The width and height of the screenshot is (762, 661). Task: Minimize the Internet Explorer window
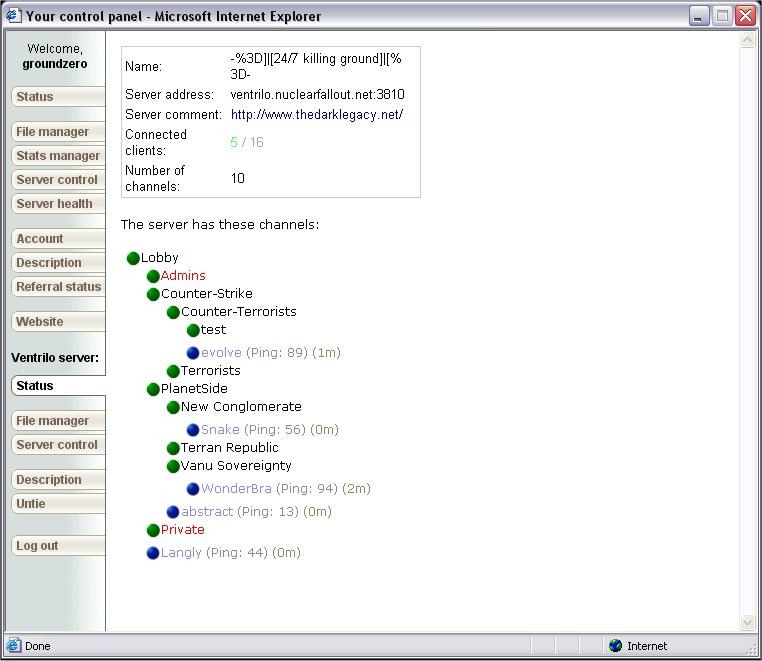699,16
